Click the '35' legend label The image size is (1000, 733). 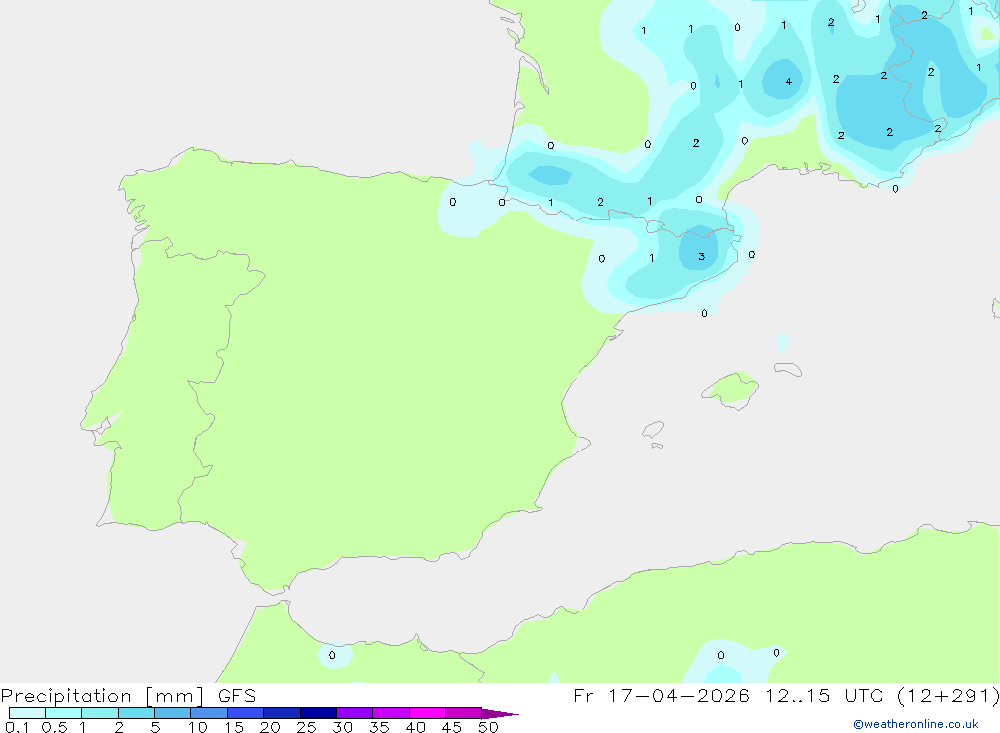click(379, 727)
